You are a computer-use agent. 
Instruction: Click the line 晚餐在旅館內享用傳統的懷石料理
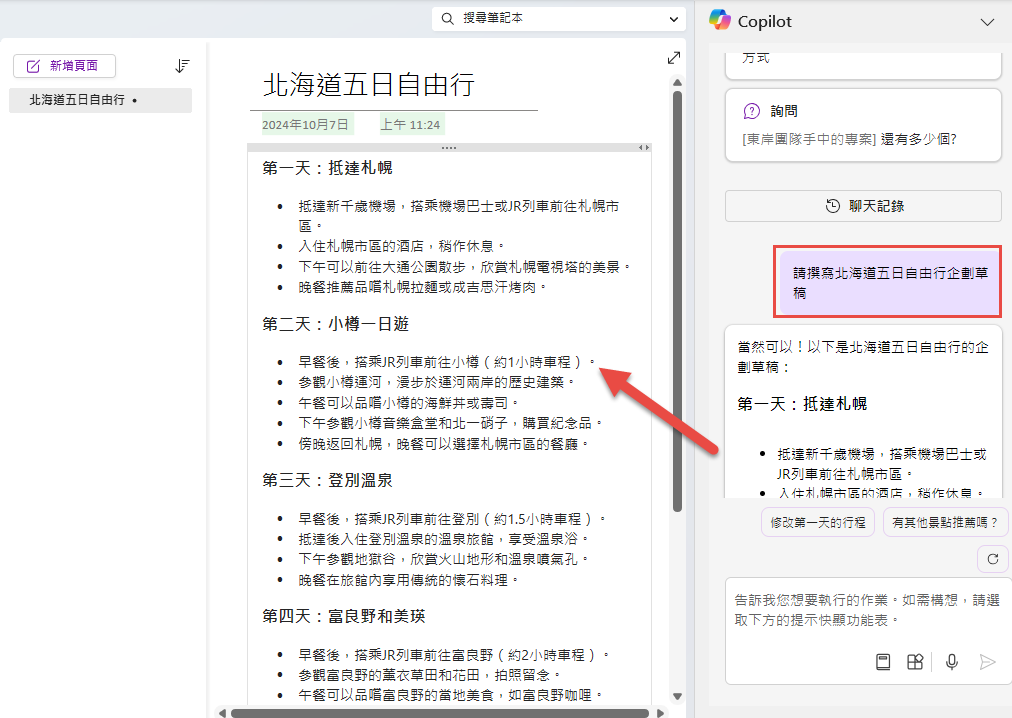coord(408,580)
